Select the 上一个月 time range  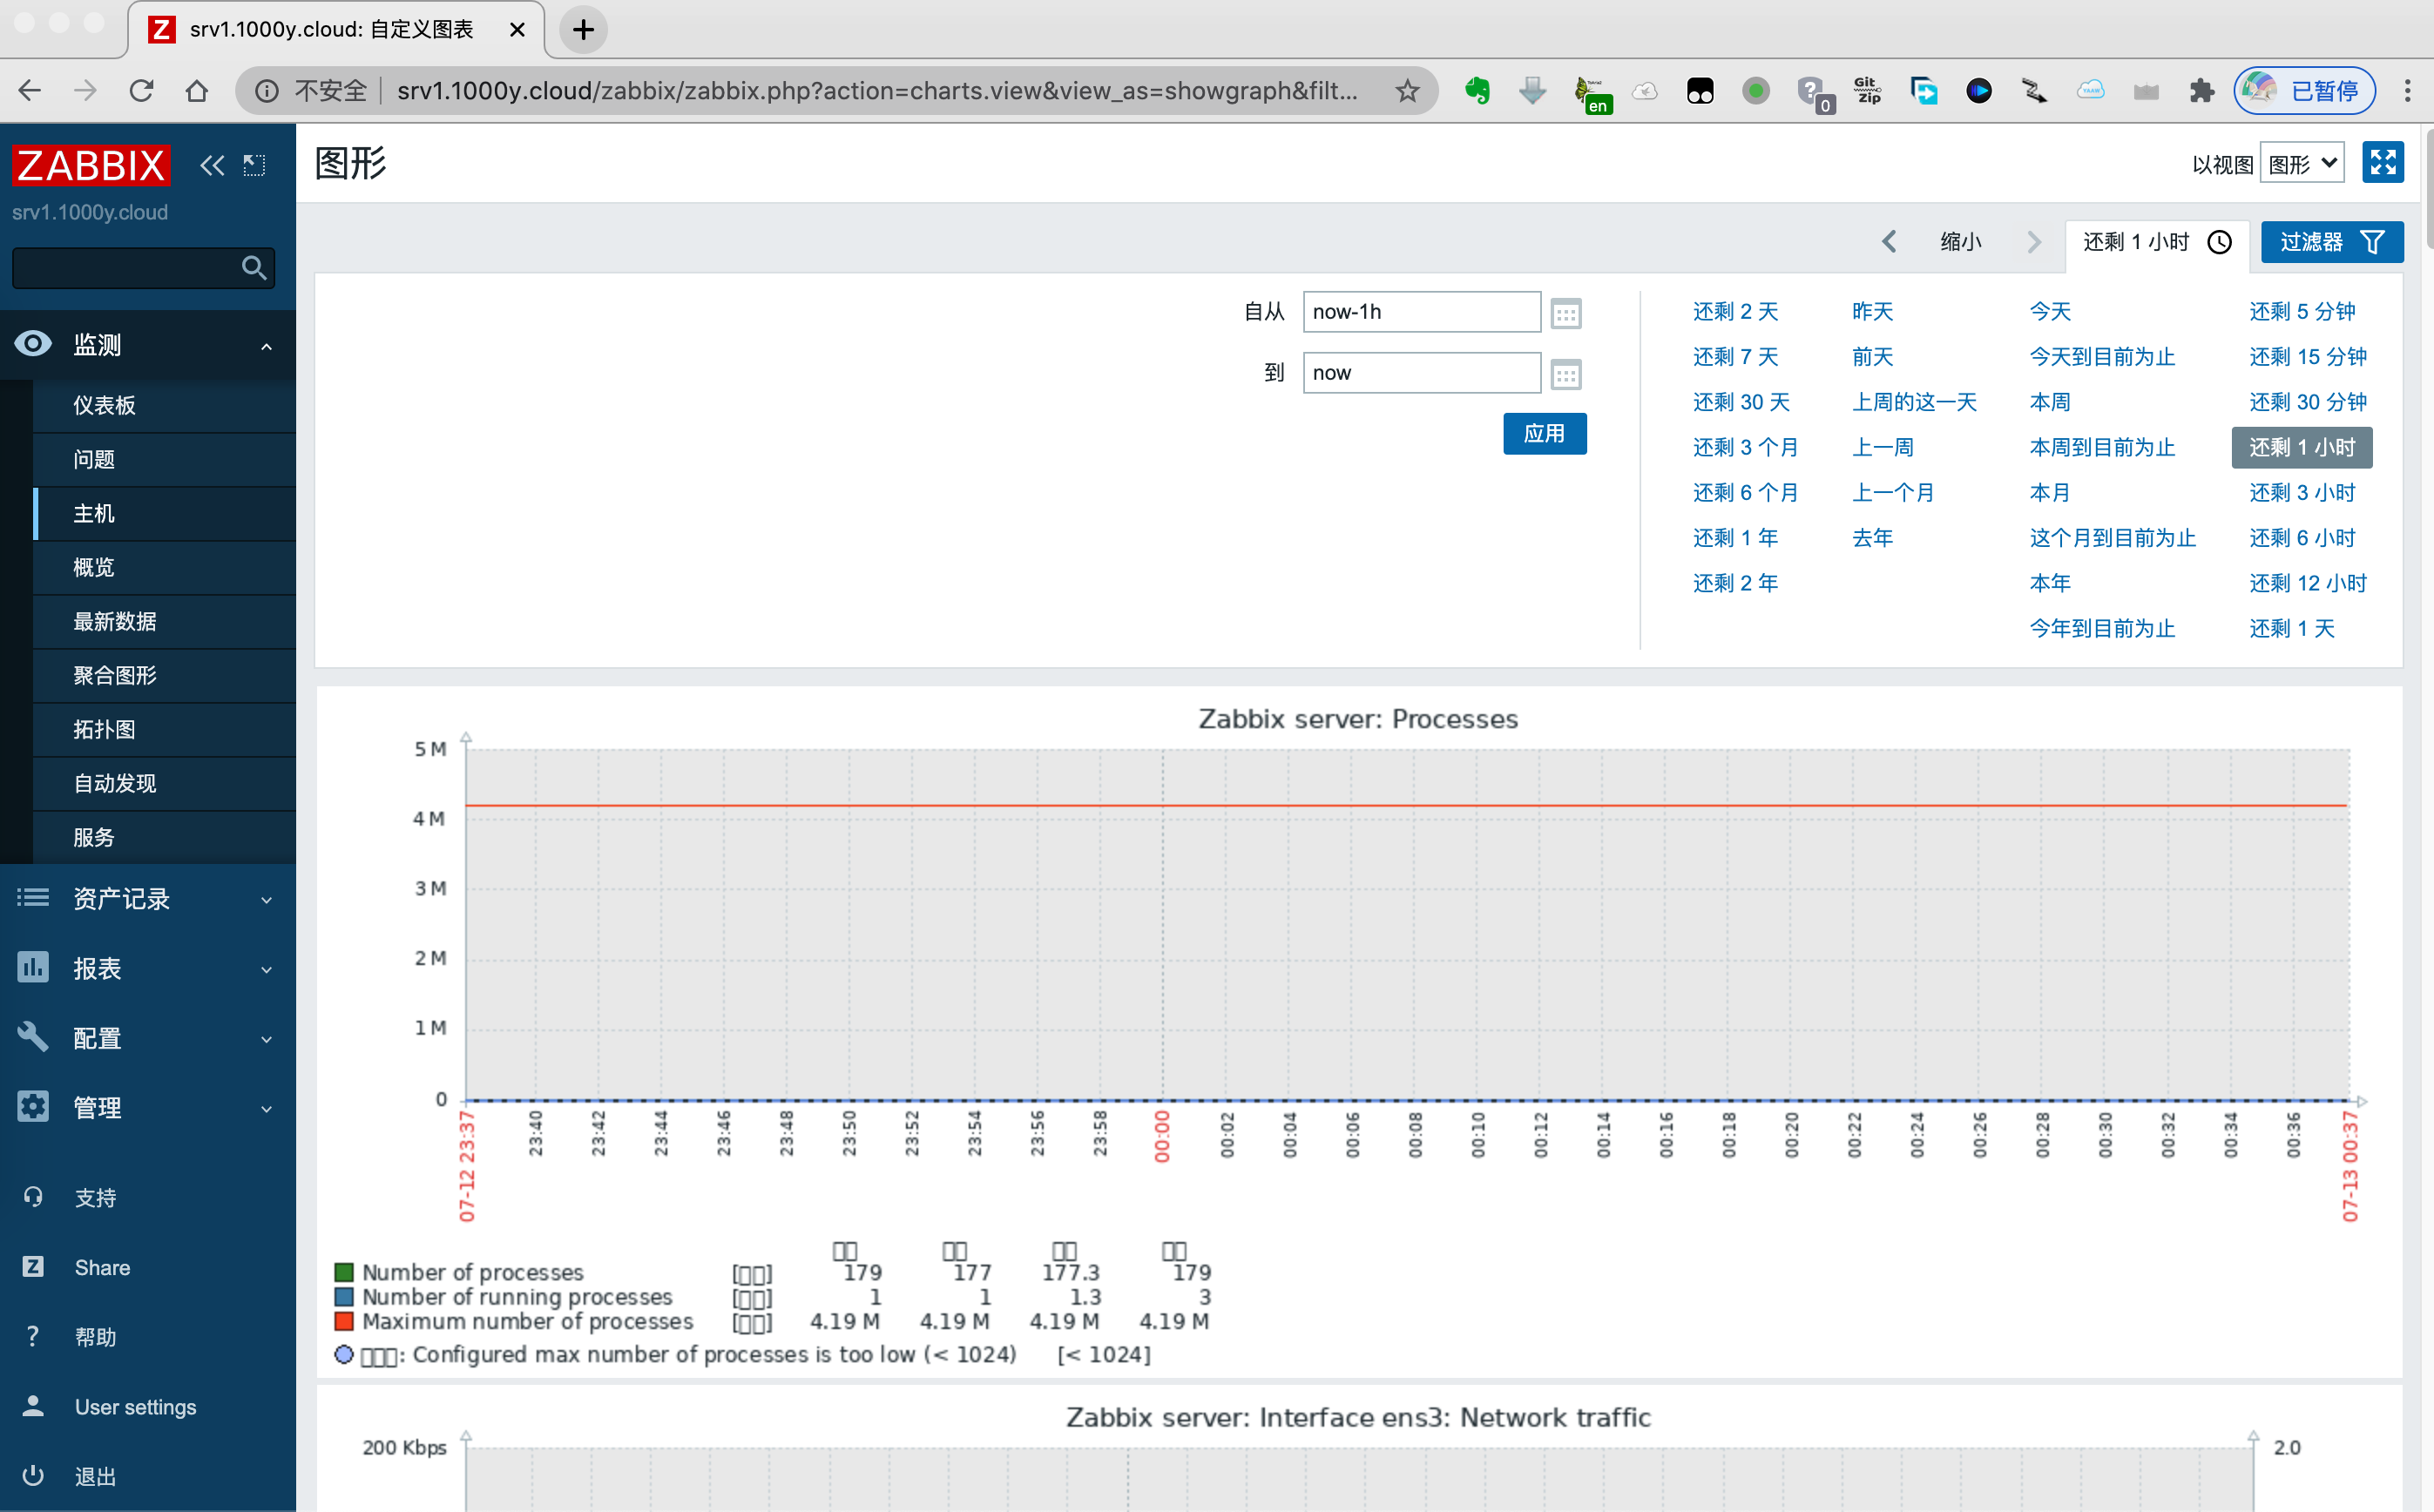(x=1893, y=492)
